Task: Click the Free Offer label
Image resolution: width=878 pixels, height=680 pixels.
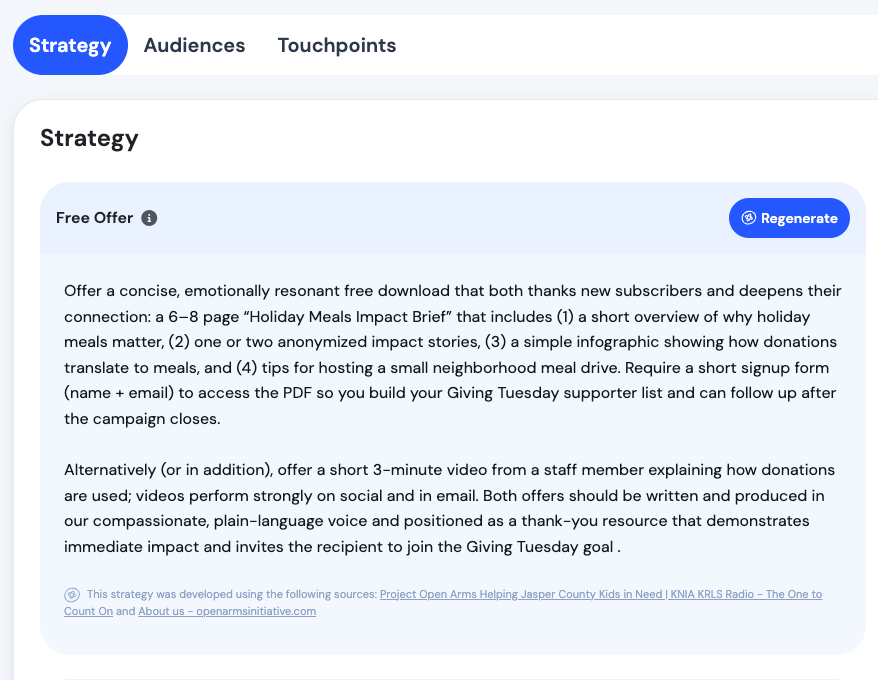Action: pos(94,218)
